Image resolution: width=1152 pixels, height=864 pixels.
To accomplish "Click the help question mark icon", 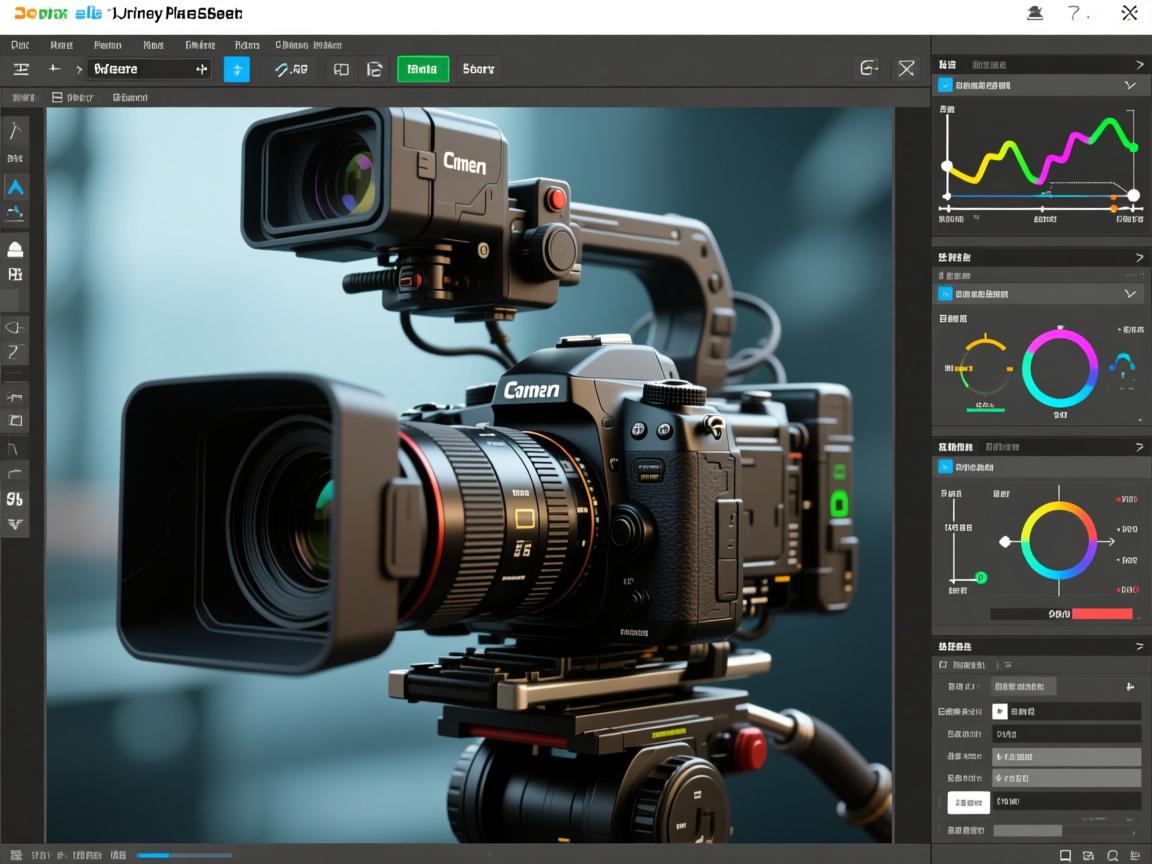I will (1076, 13).
